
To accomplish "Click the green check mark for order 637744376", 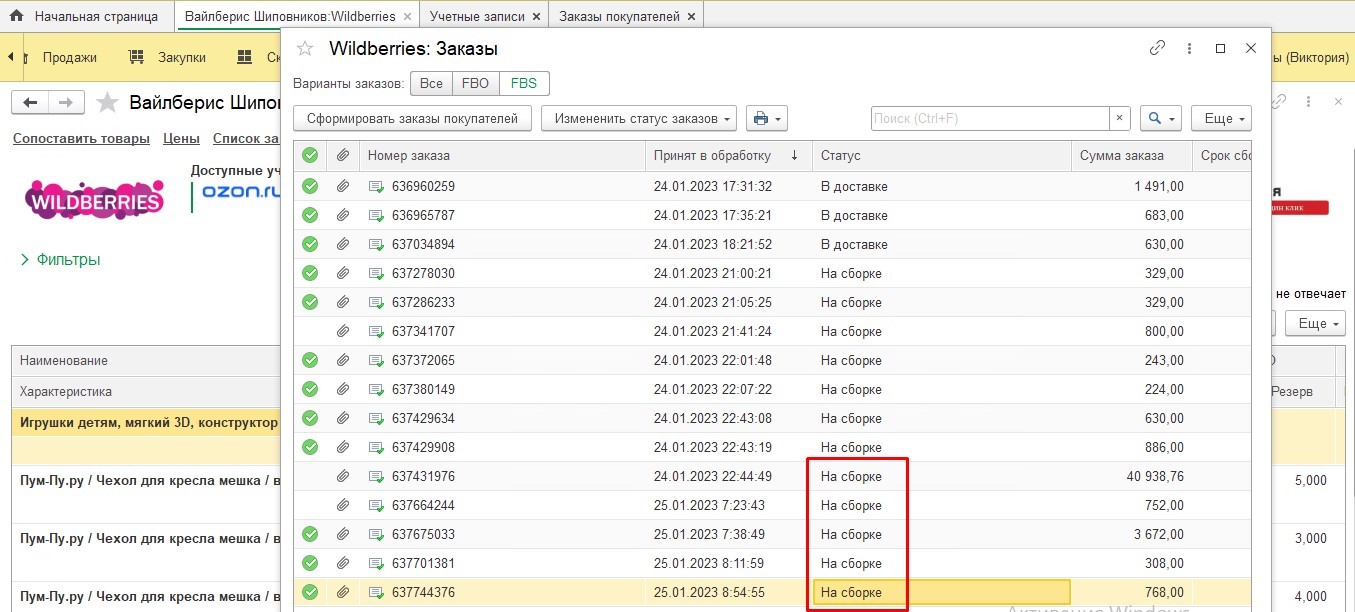I will (310, 592).
